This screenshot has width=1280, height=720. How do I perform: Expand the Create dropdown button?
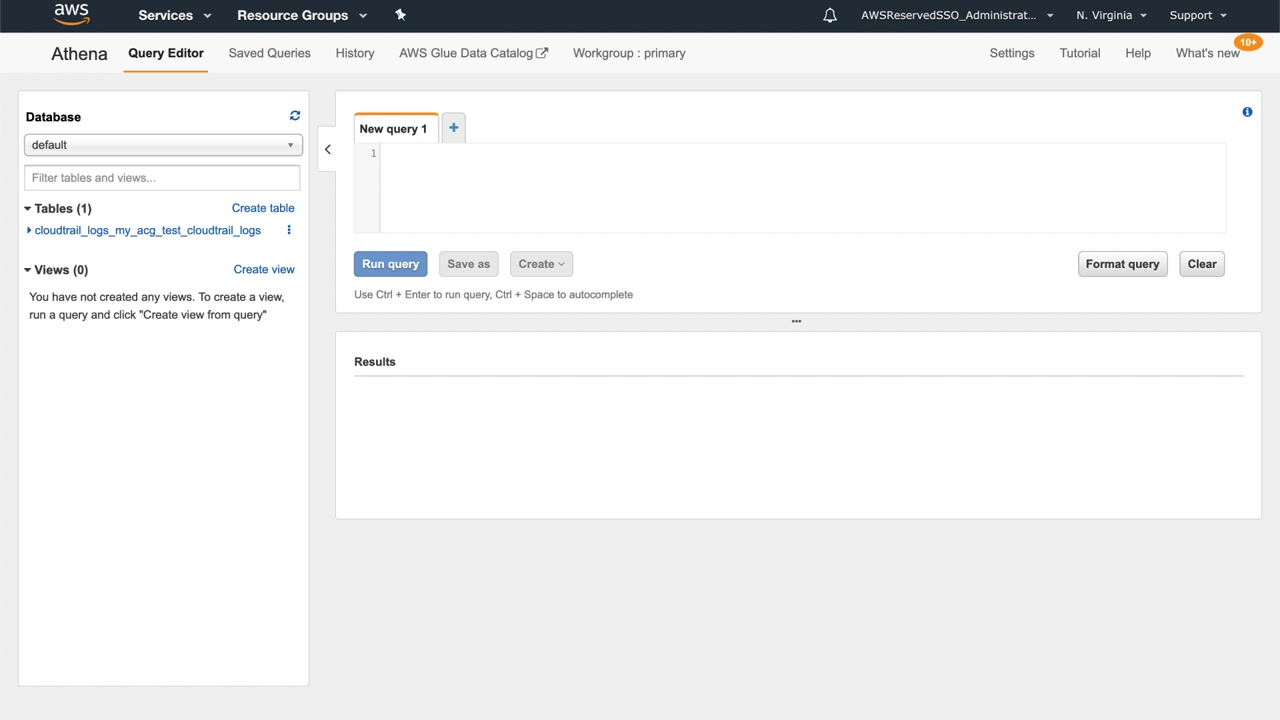coord(541,264)
